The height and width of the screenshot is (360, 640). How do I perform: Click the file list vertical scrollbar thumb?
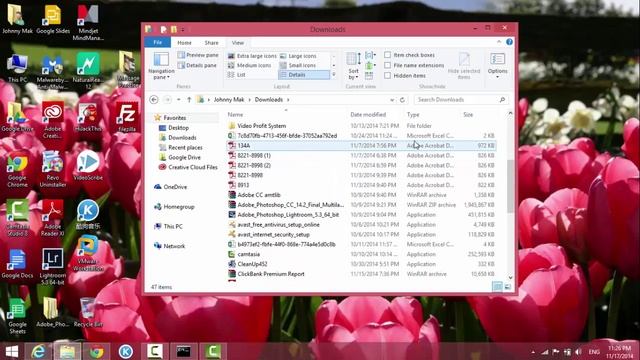tap(510, 186)
